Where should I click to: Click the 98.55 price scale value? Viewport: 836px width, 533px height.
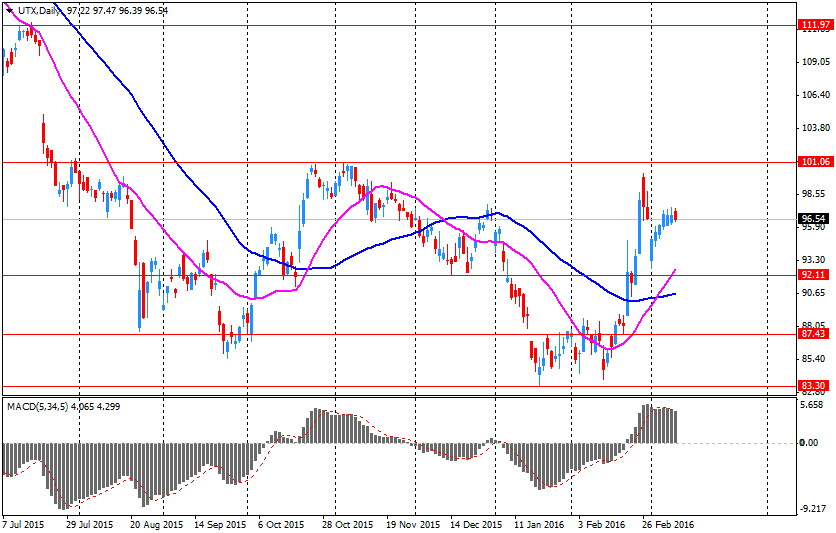click(814, 194)
